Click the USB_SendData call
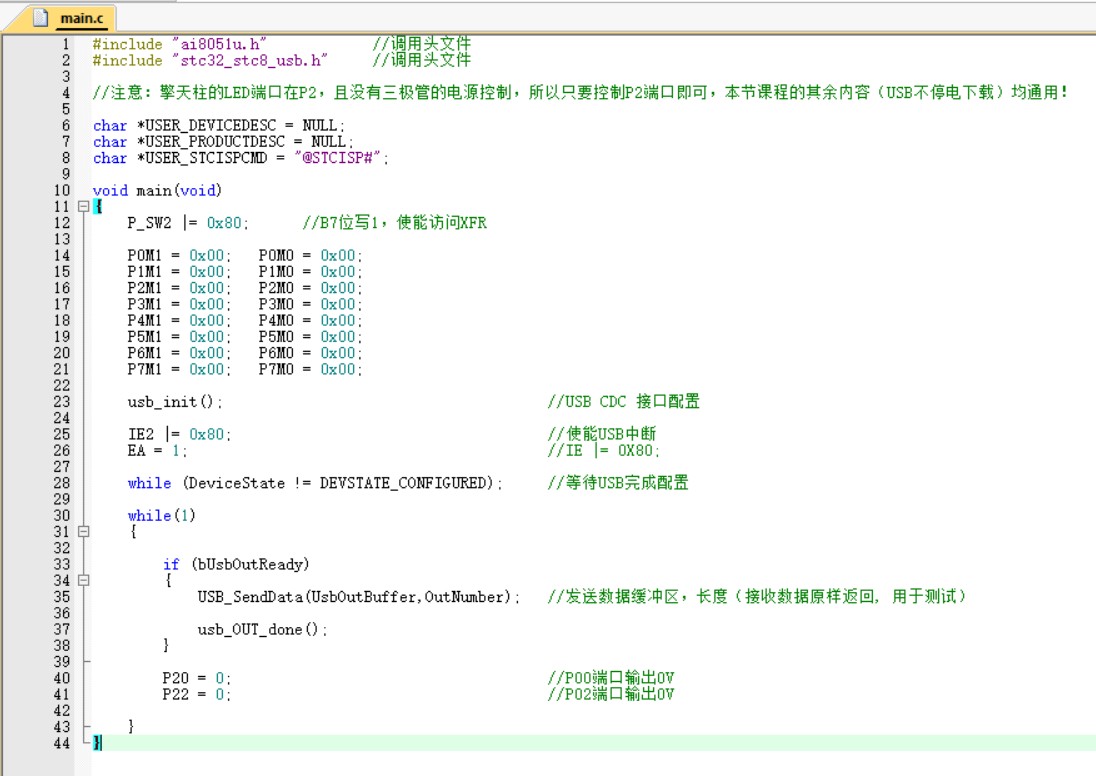 point(359,597)
